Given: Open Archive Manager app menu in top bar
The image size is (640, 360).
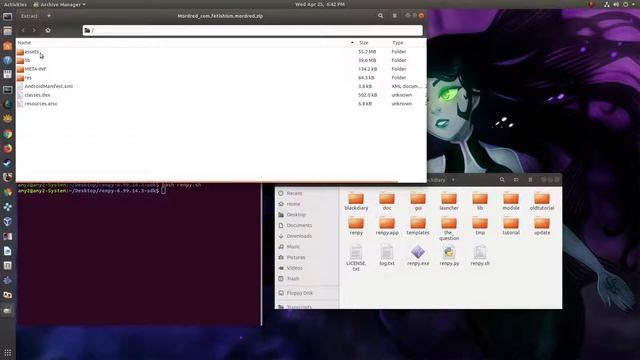Looking at the screenshot, I should click(60, 4).
